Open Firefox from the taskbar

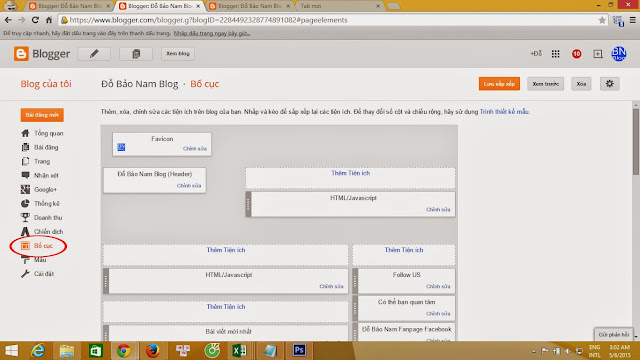click(153, 351)
